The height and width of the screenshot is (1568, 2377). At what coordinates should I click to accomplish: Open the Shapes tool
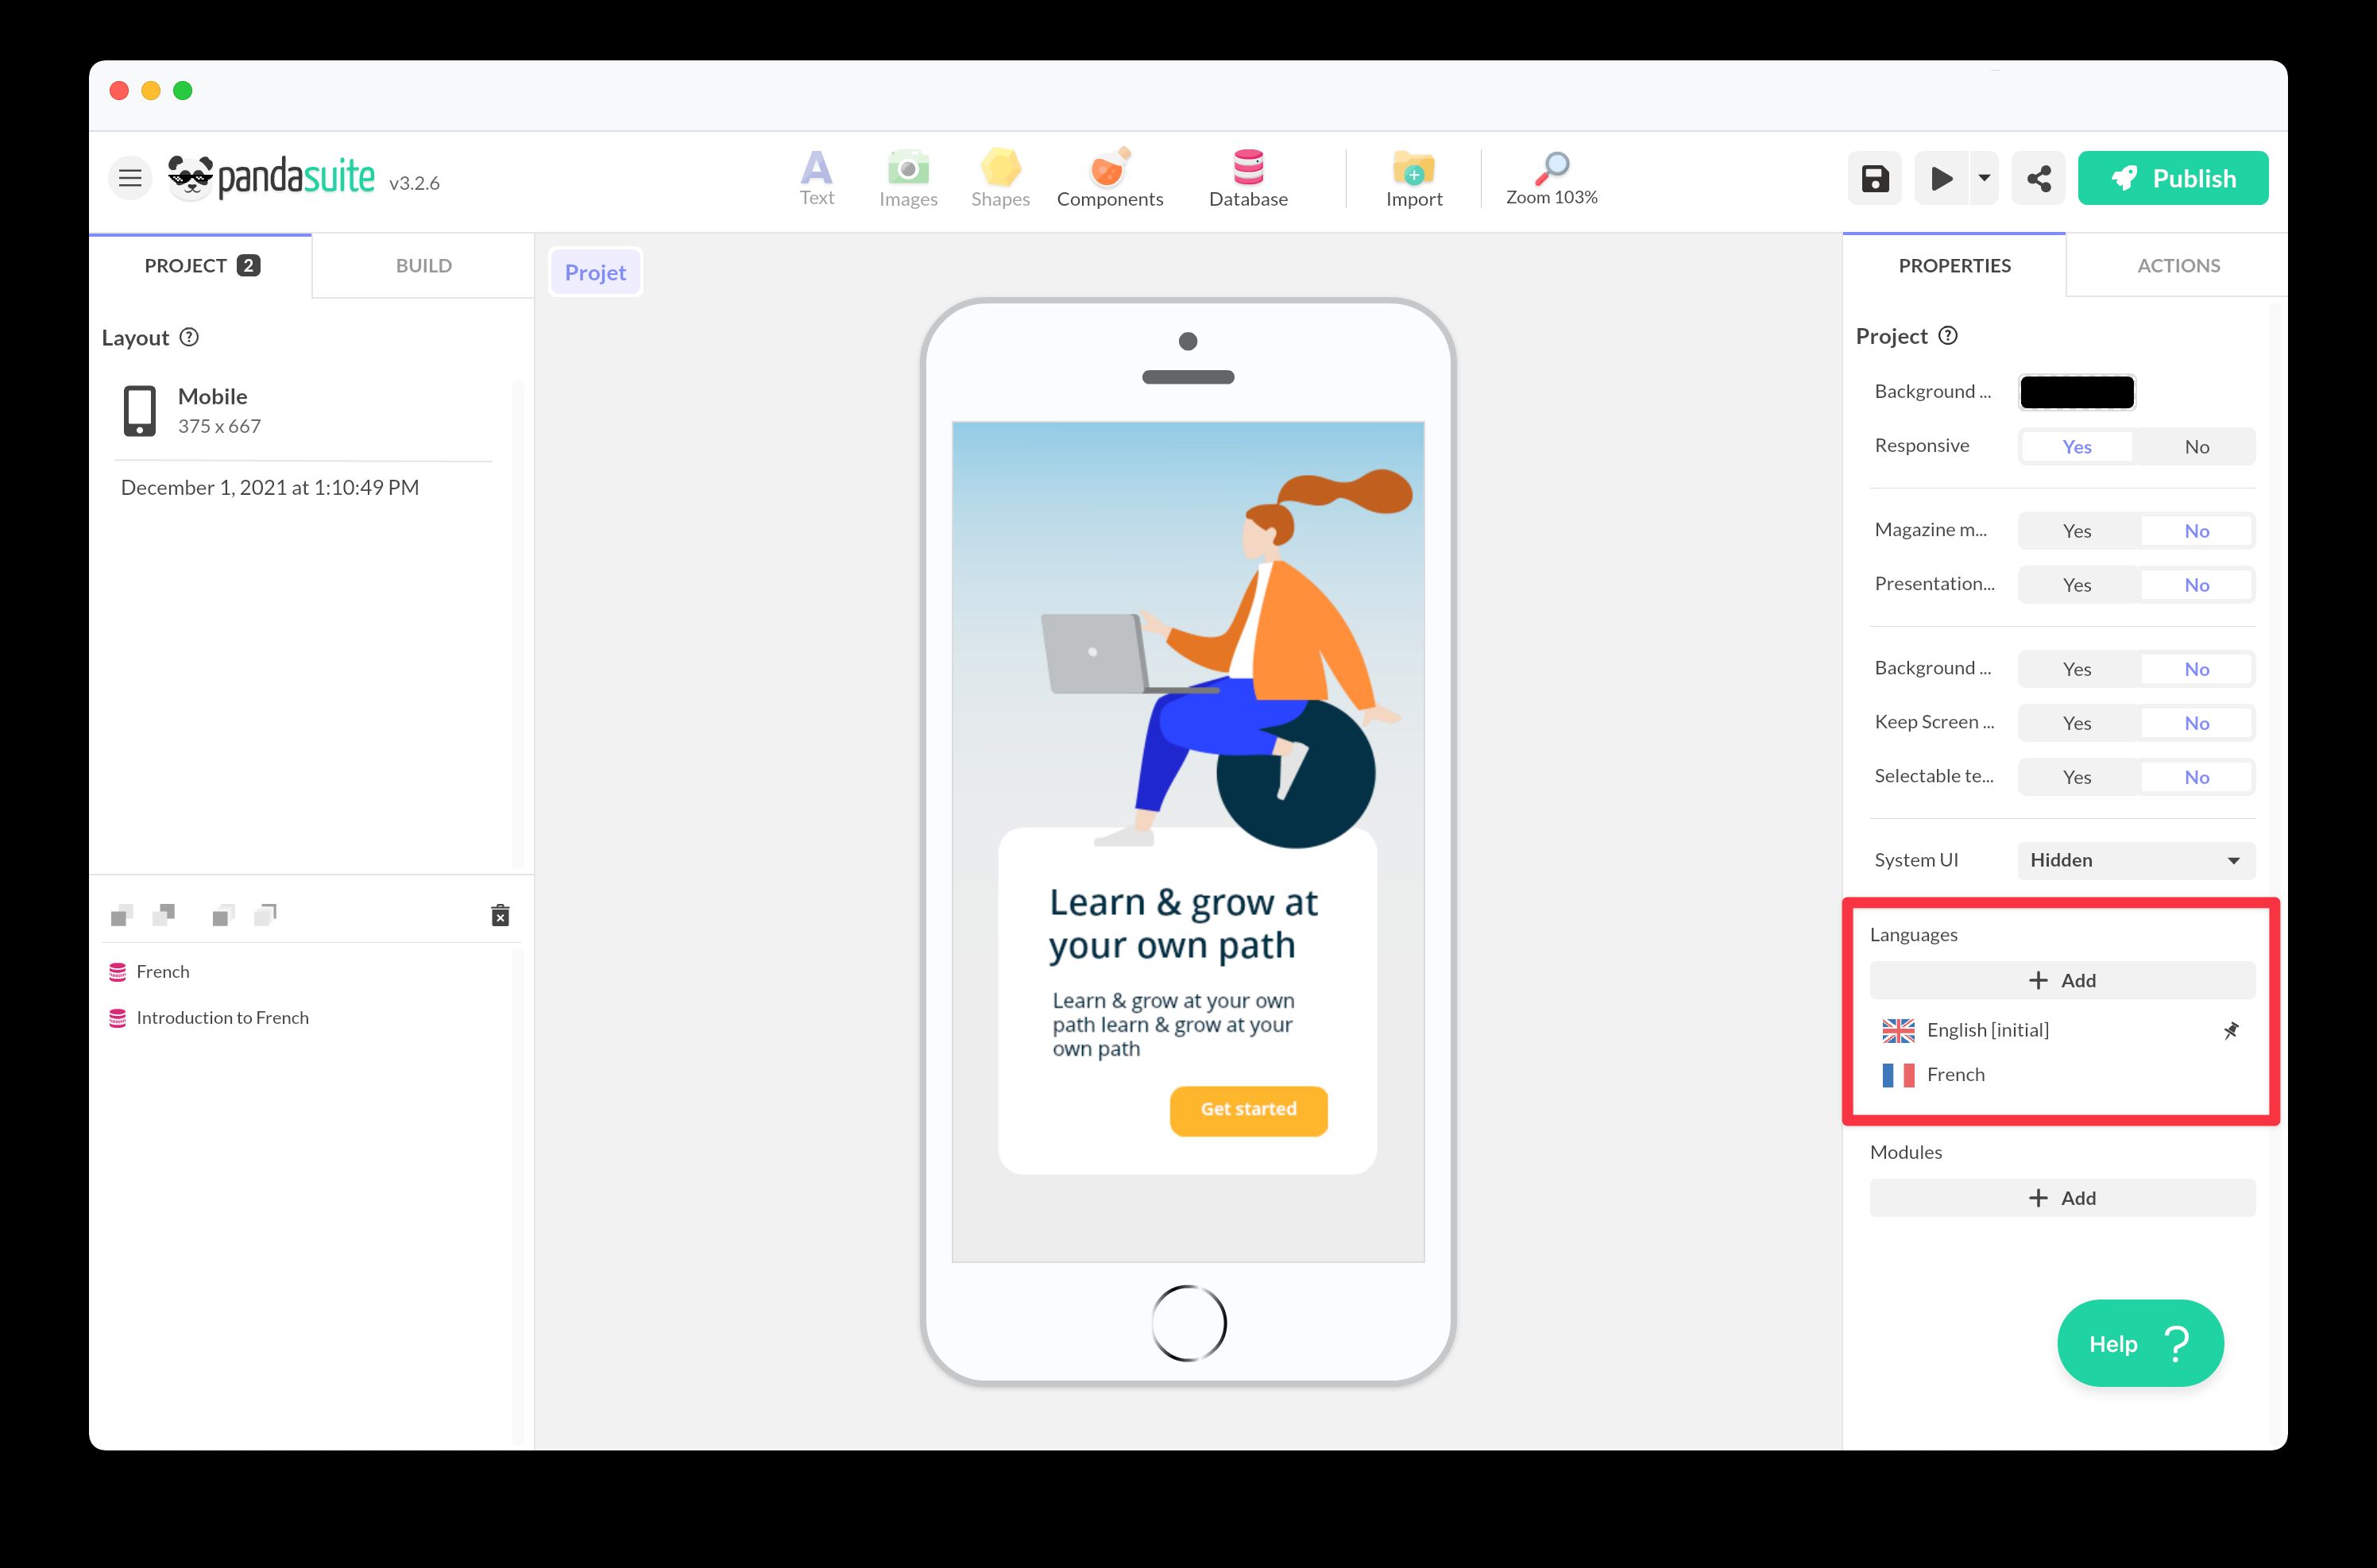coord(1000,179)
